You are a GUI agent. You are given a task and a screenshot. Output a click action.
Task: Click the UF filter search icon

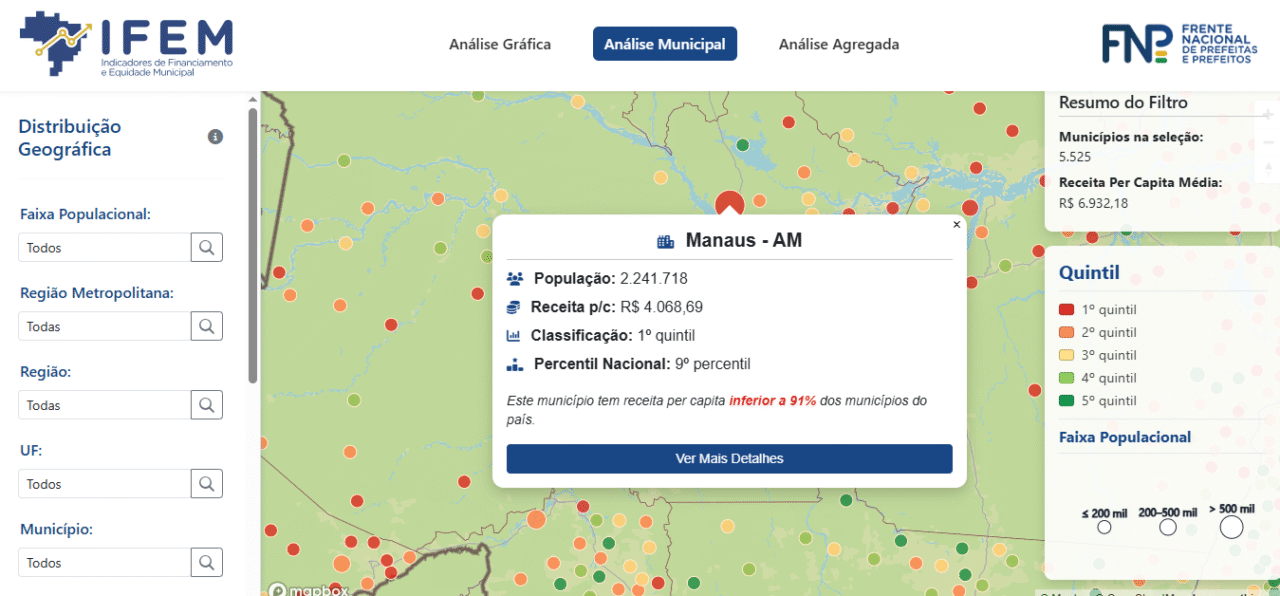[207, 484]
